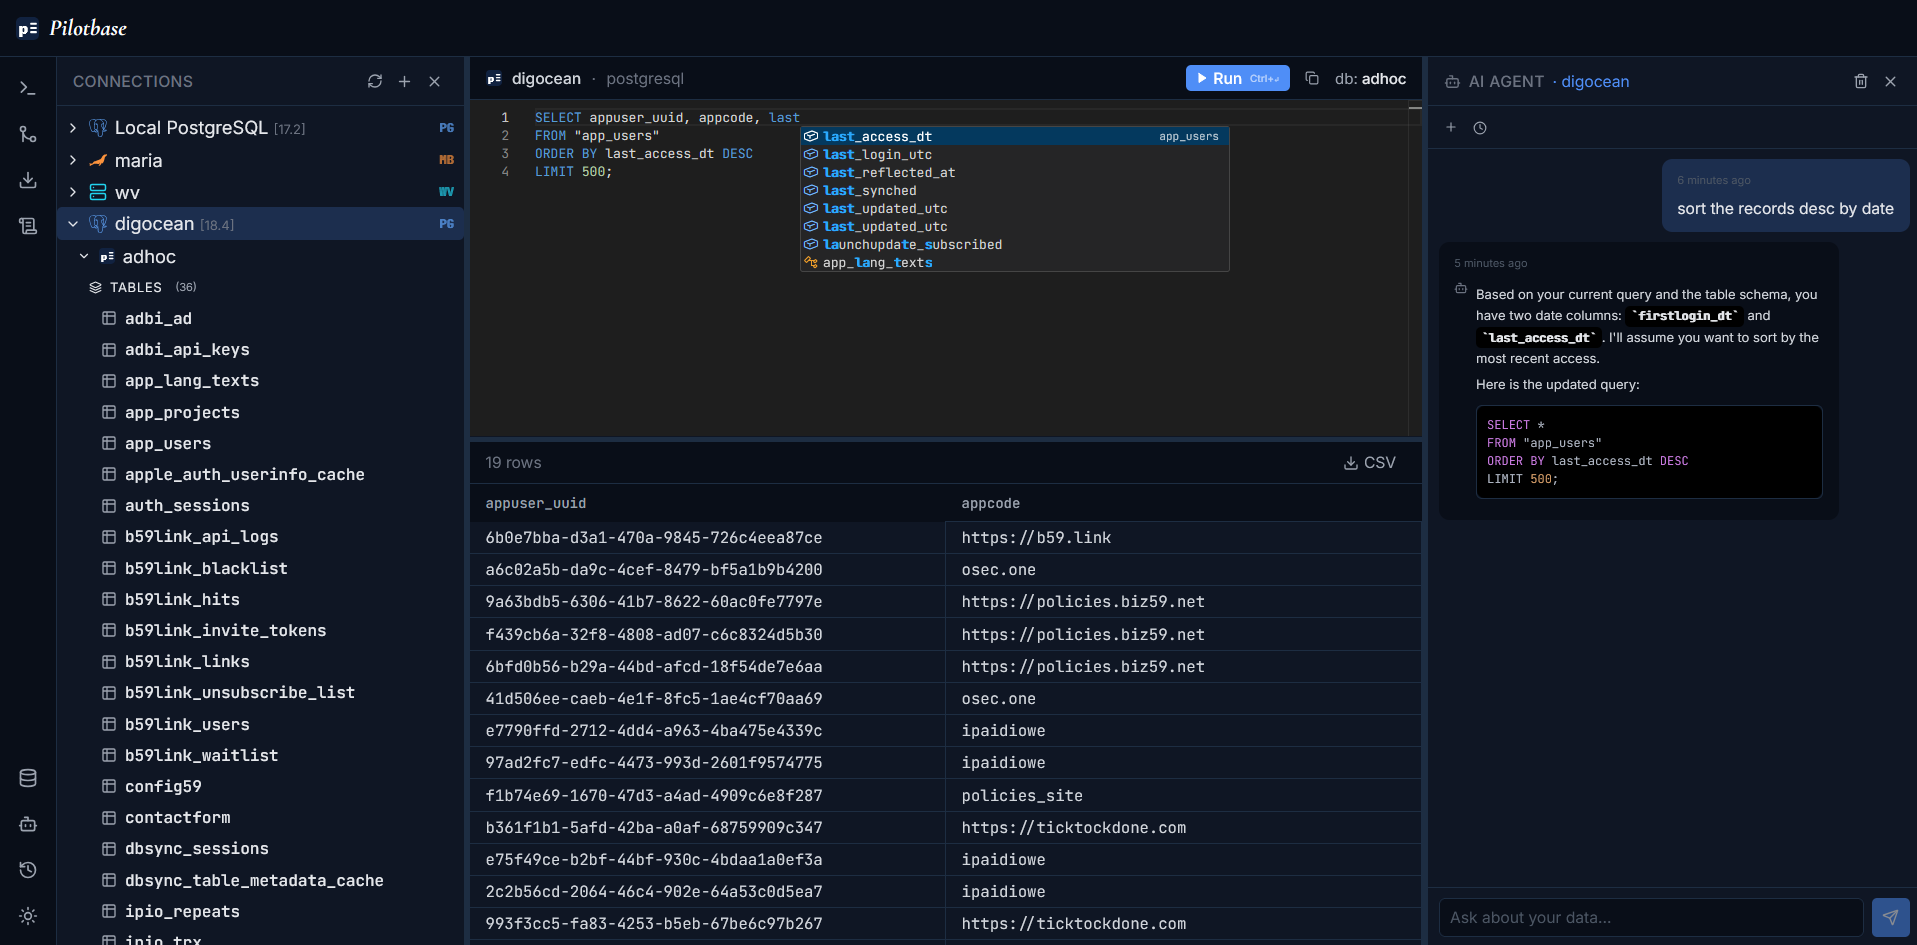Expand the wv connection
The width and height of the screenshot is (1917, 945).
pos(73,192)
